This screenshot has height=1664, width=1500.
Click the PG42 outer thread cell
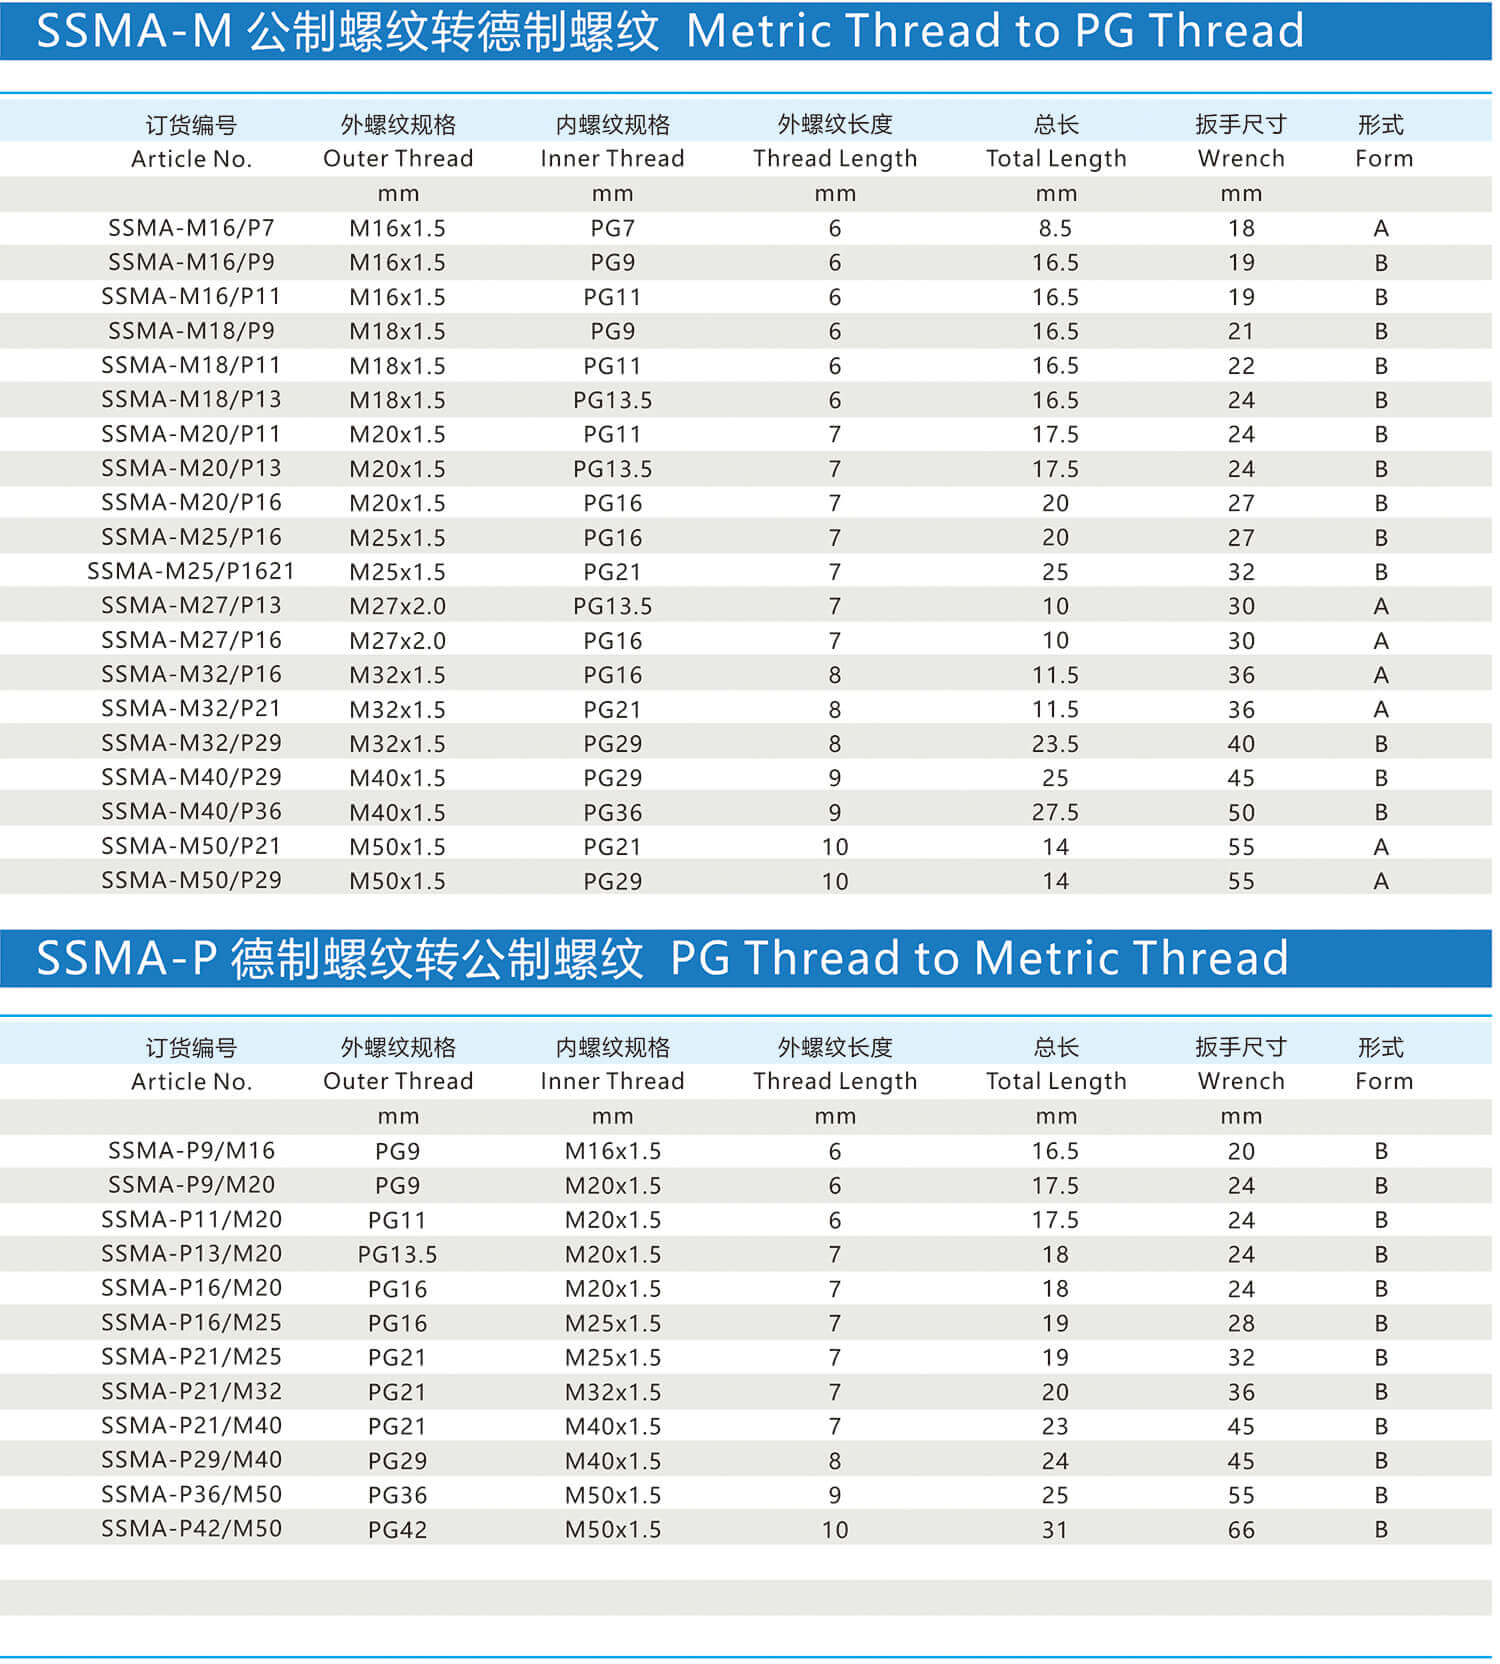(397, 1530)
